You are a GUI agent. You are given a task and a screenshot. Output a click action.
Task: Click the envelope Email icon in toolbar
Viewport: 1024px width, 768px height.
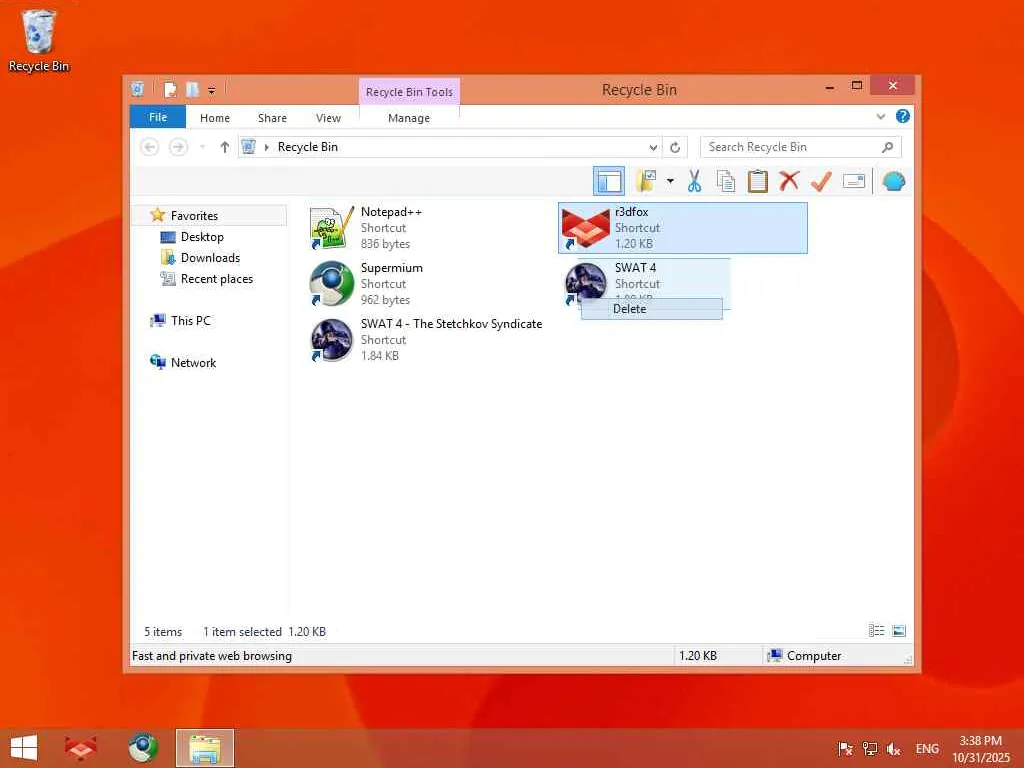click(854, 181)
